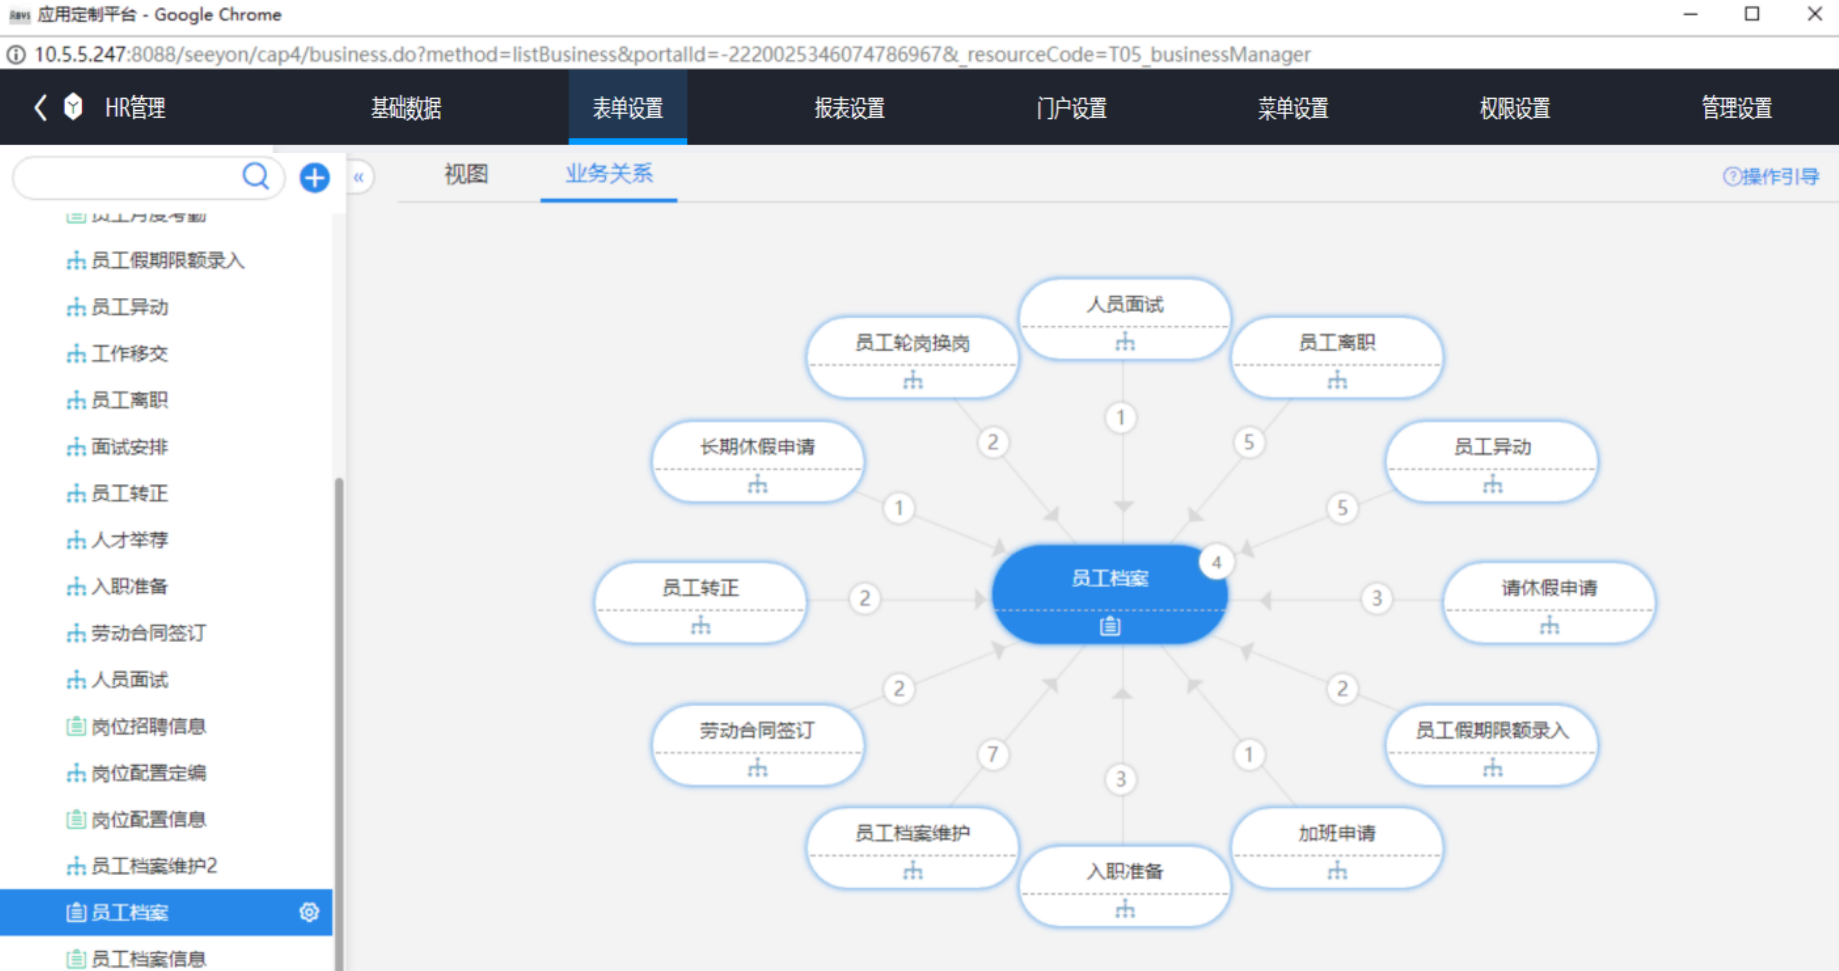Click the site info icon in address bar
This screenshot has width=1839, height=971.
click(16, 54)
